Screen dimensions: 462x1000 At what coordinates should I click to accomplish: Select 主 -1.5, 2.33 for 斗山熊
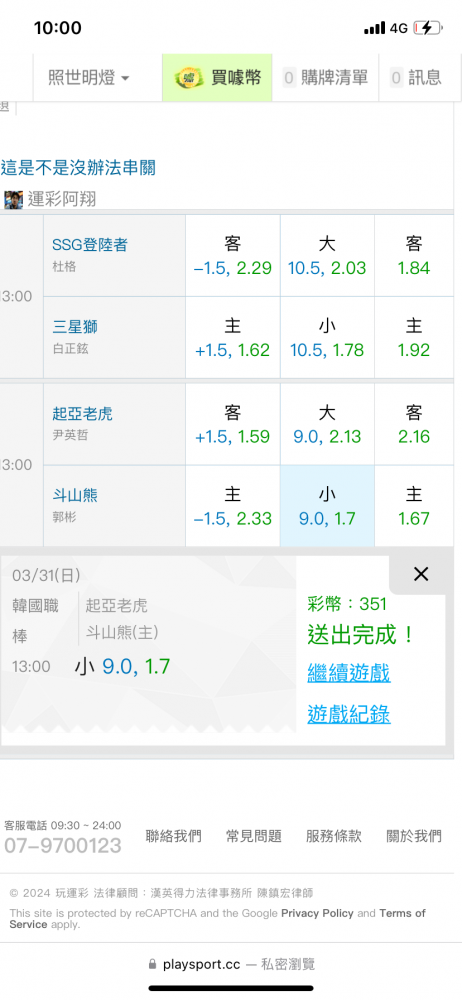[x=233, y=506]
